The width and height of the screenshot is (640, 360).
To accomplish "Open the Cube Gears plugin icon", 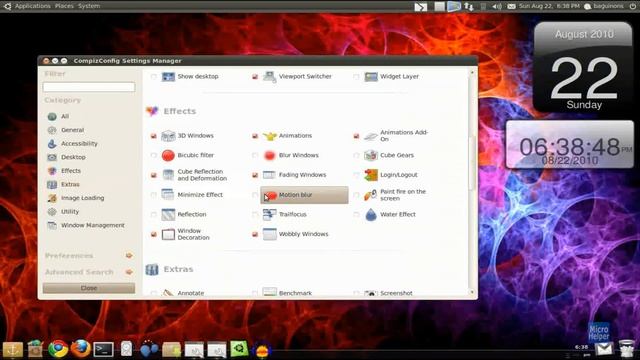I will coord(371,155).
